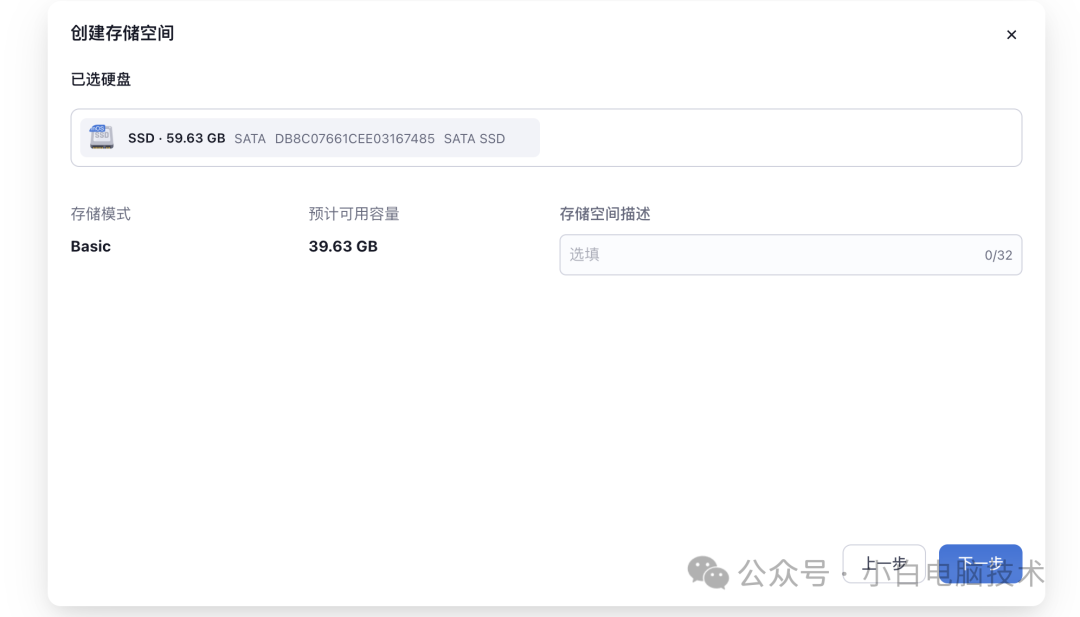This screenshot has width=1080, height=617.
Task: Click the Basic storage mode label
Action: [x=90, y=246]
